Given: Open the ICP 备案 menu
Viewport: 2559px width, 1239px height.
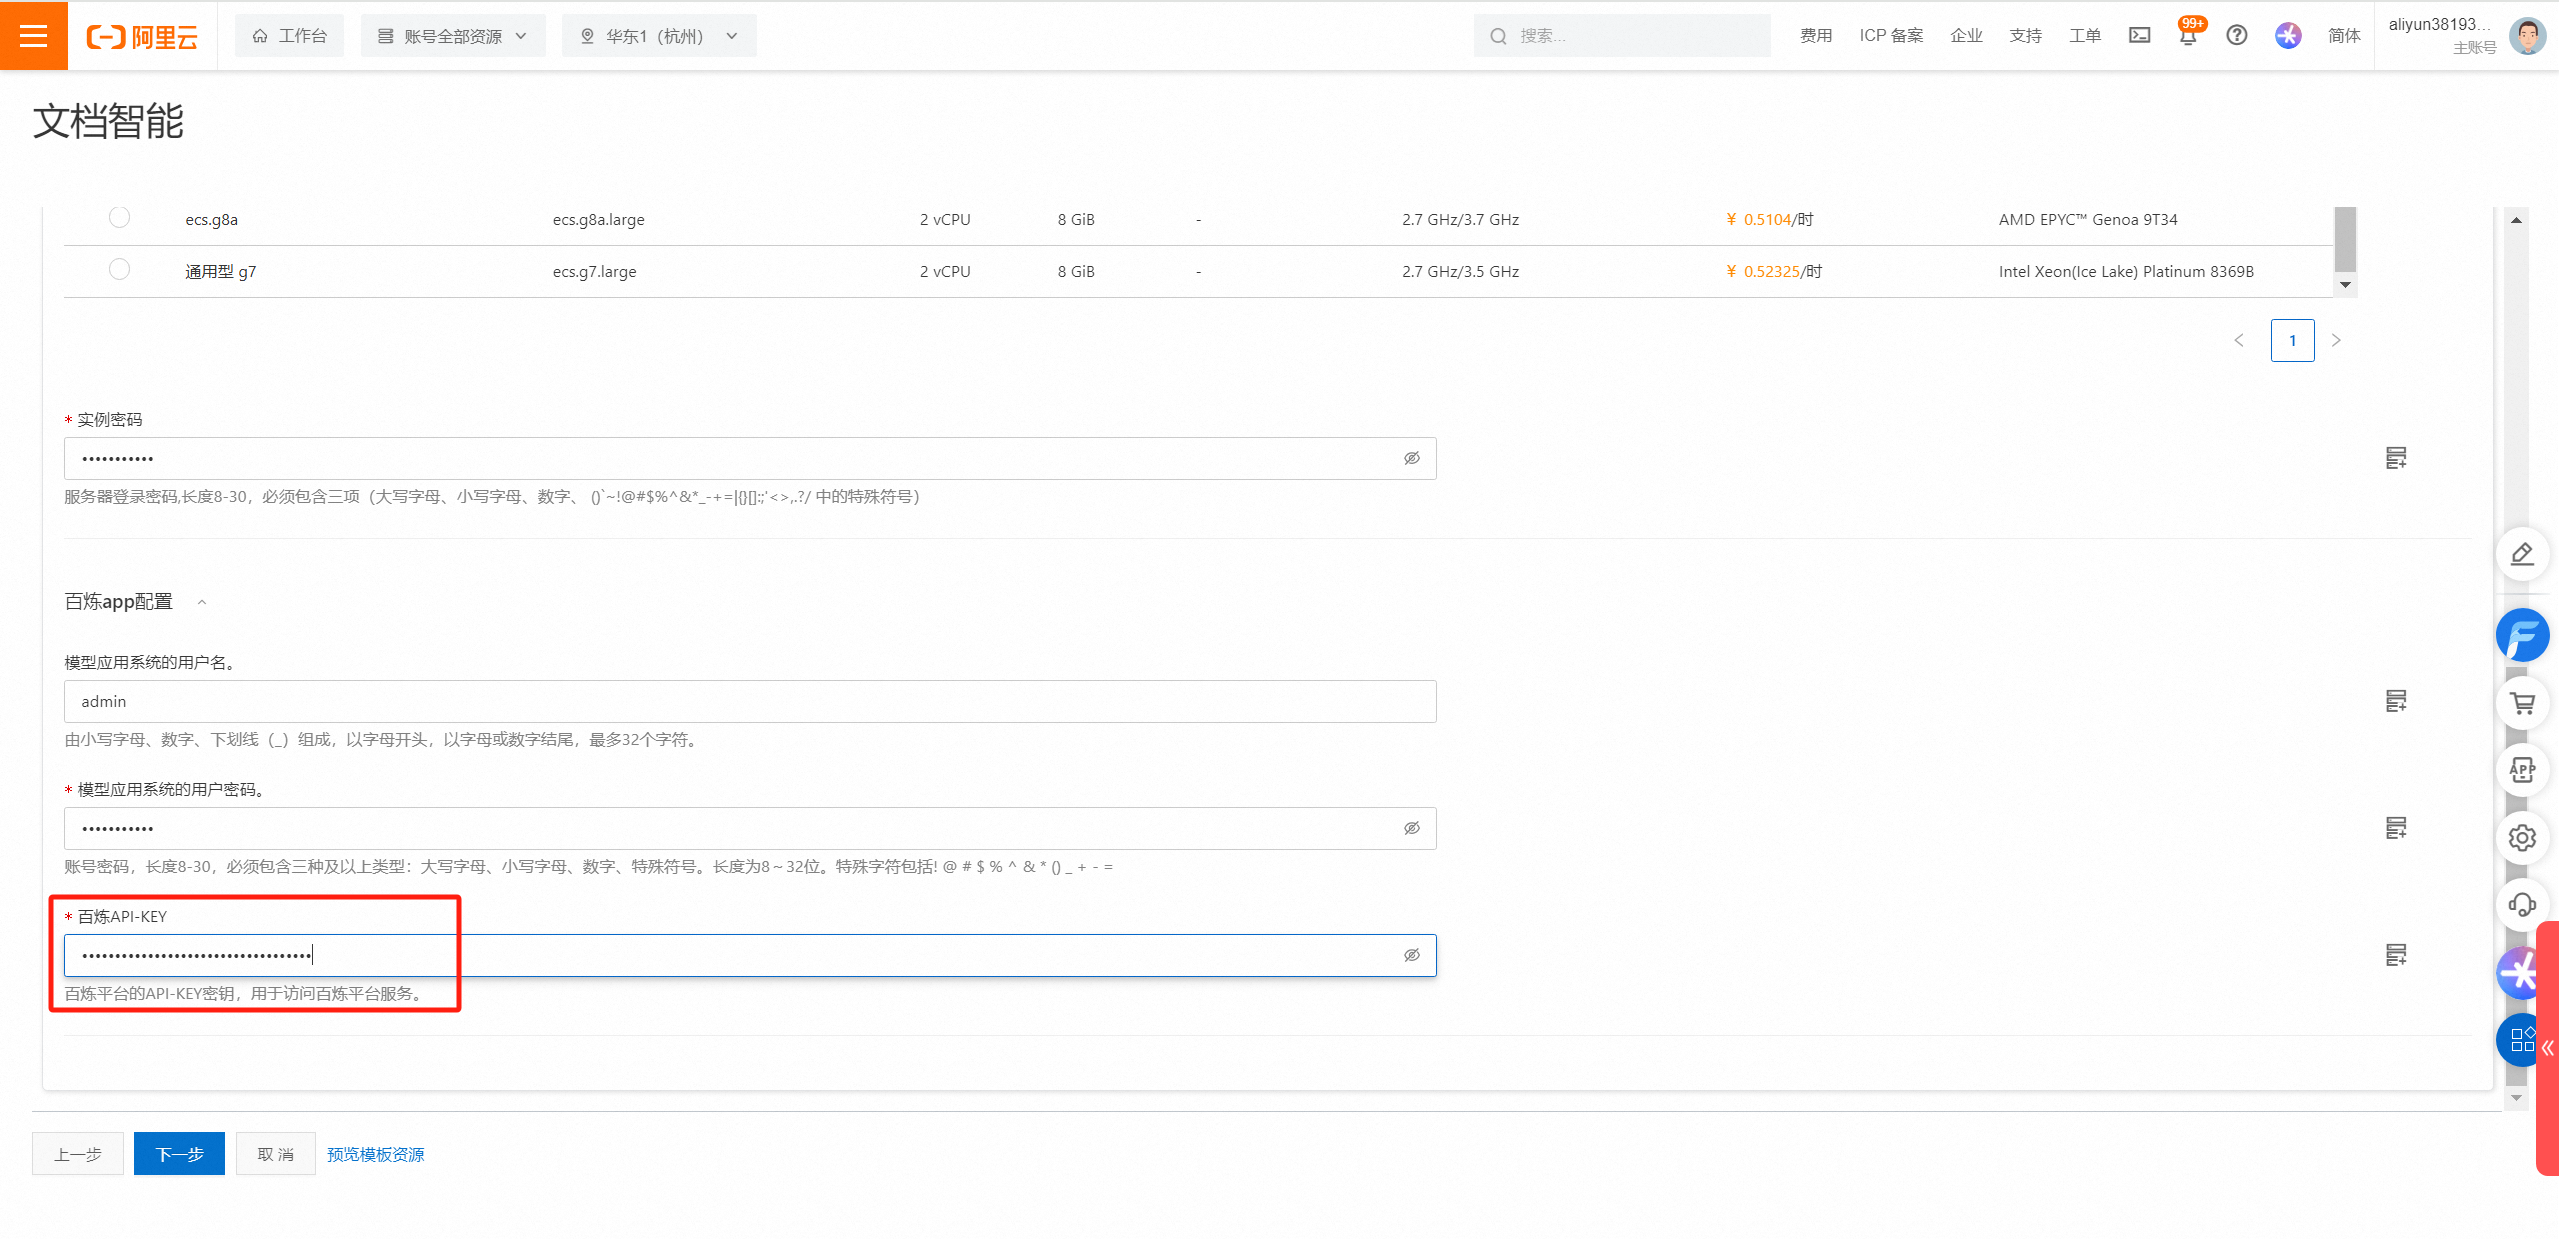Looking at the screenshot, I should click(x=1891, y=36).
